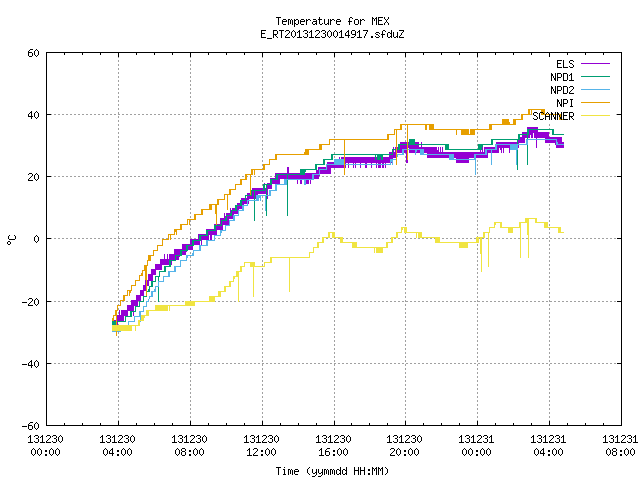Pick the yellow SCANNER legend line sample
The width and height of the screenshot is (640, 480).
[x=595, y=116]
